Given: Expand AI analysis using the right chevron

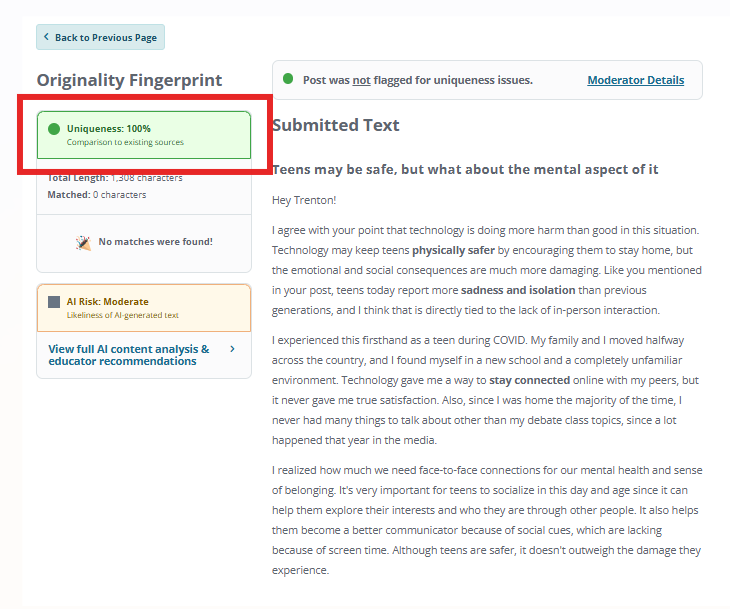Looking at the screenshot, I should click(233, 349).
